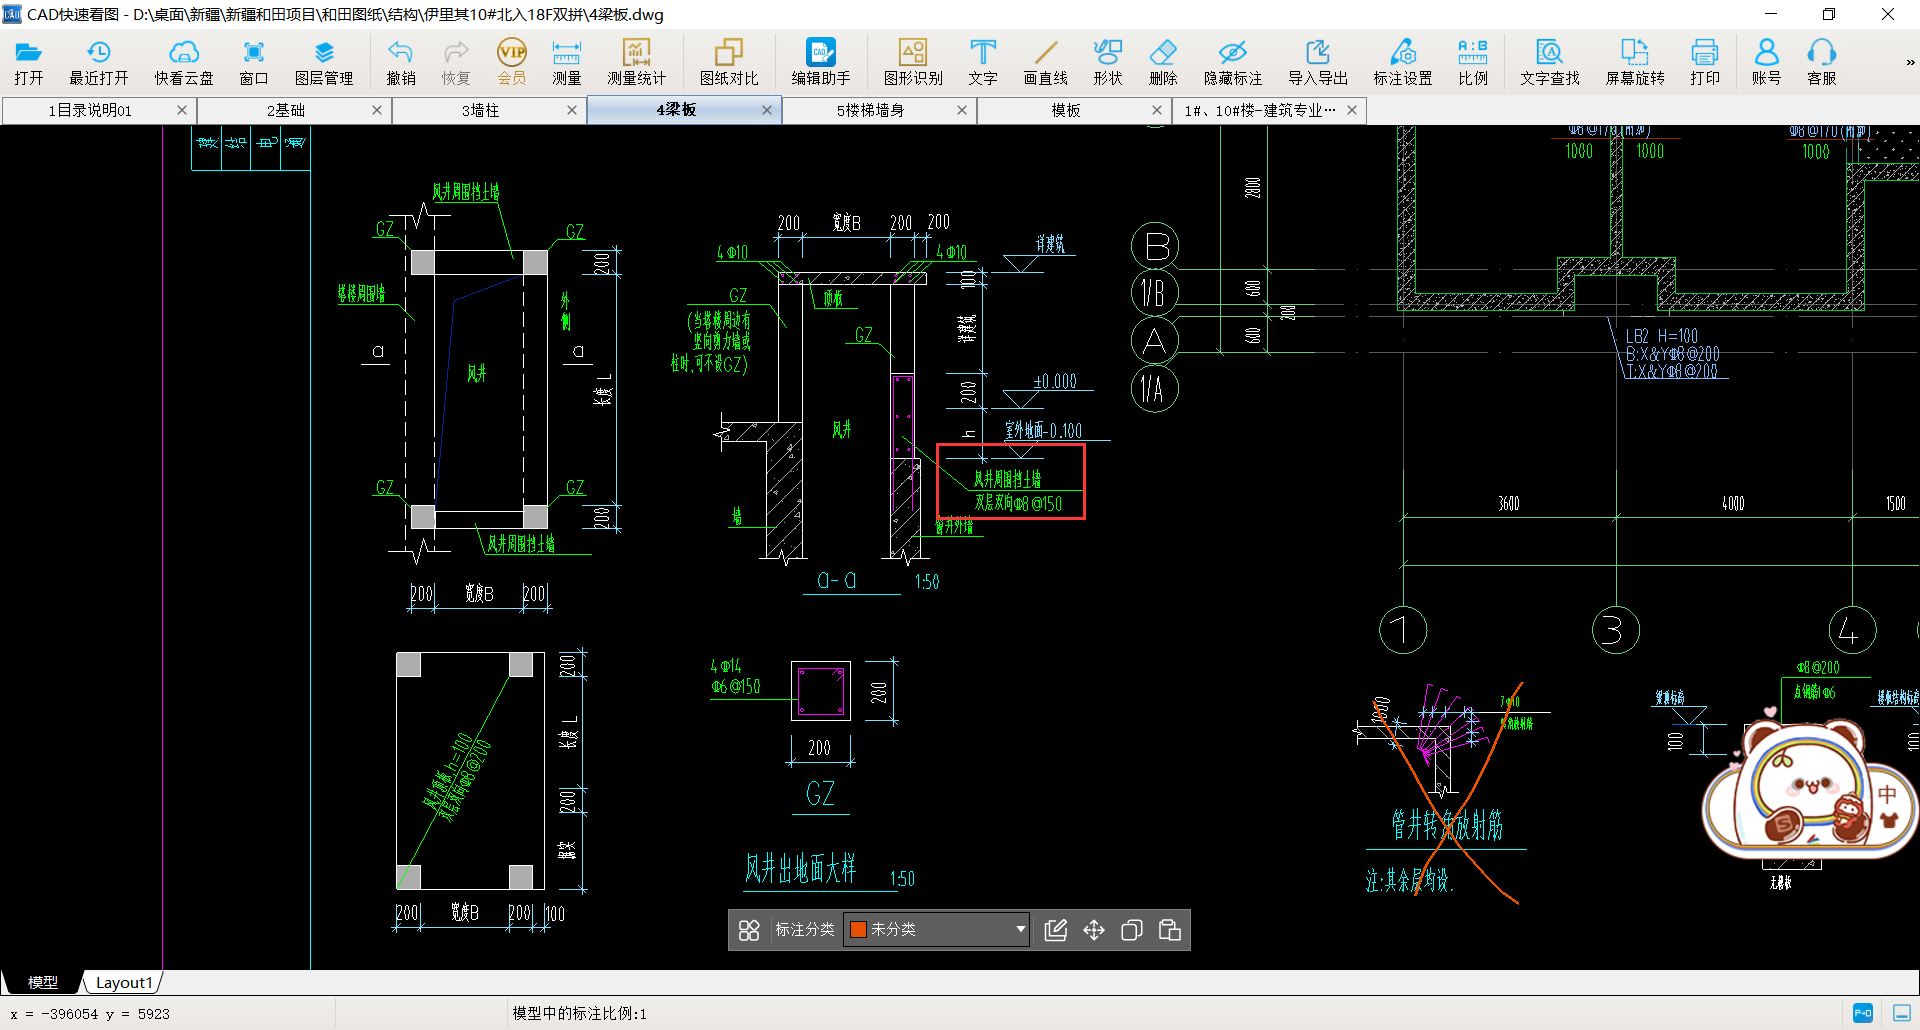
Task: Click the 管井转角放射筋 detail title
Action: [1447, 826]
